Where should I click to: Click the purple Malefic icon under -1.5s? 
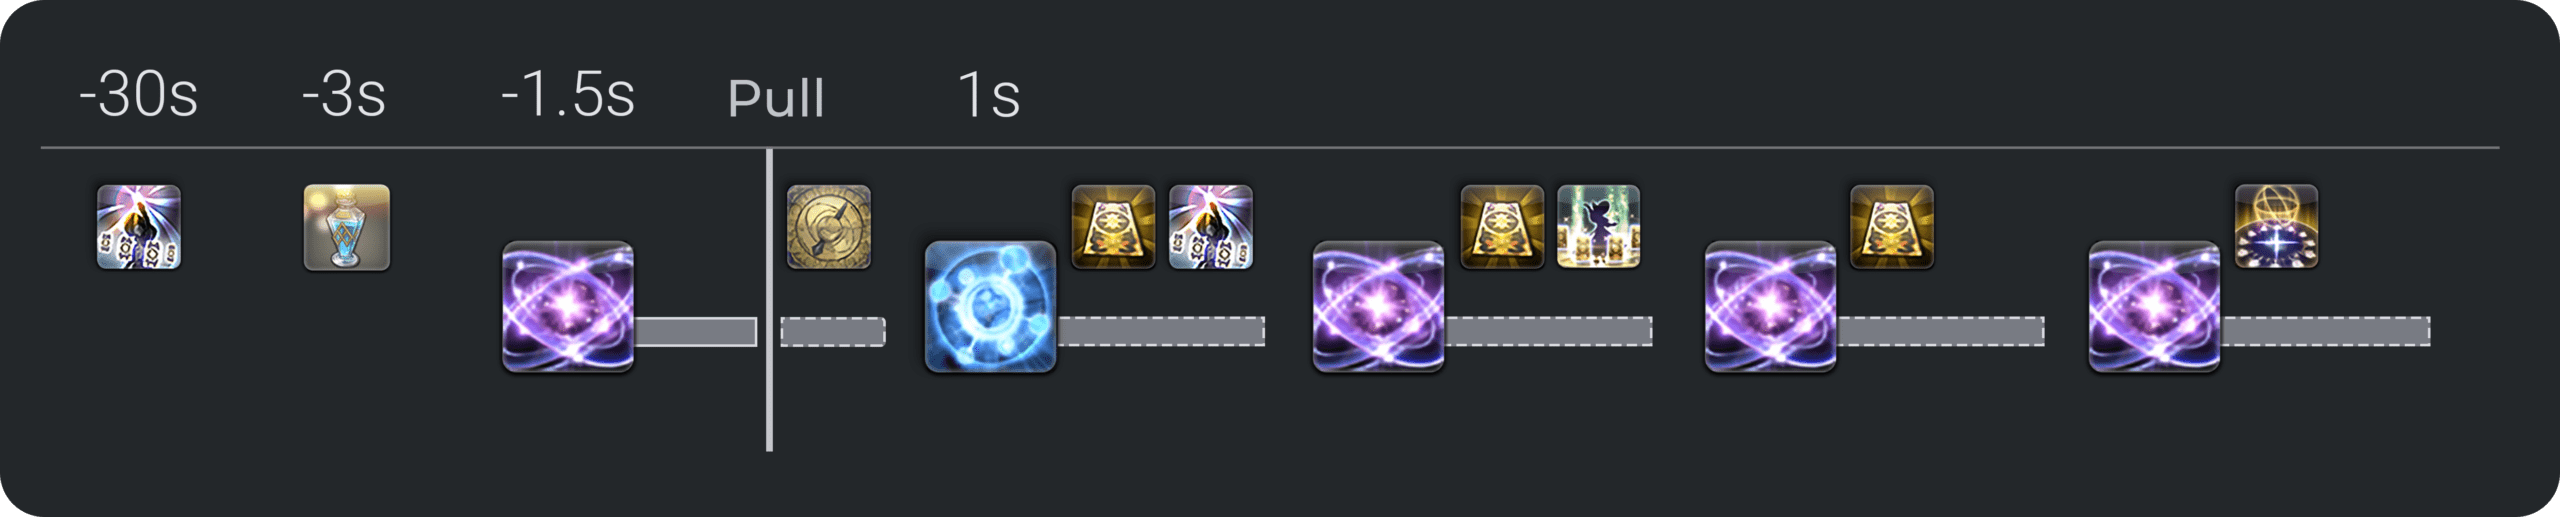(x=568, y=307)
